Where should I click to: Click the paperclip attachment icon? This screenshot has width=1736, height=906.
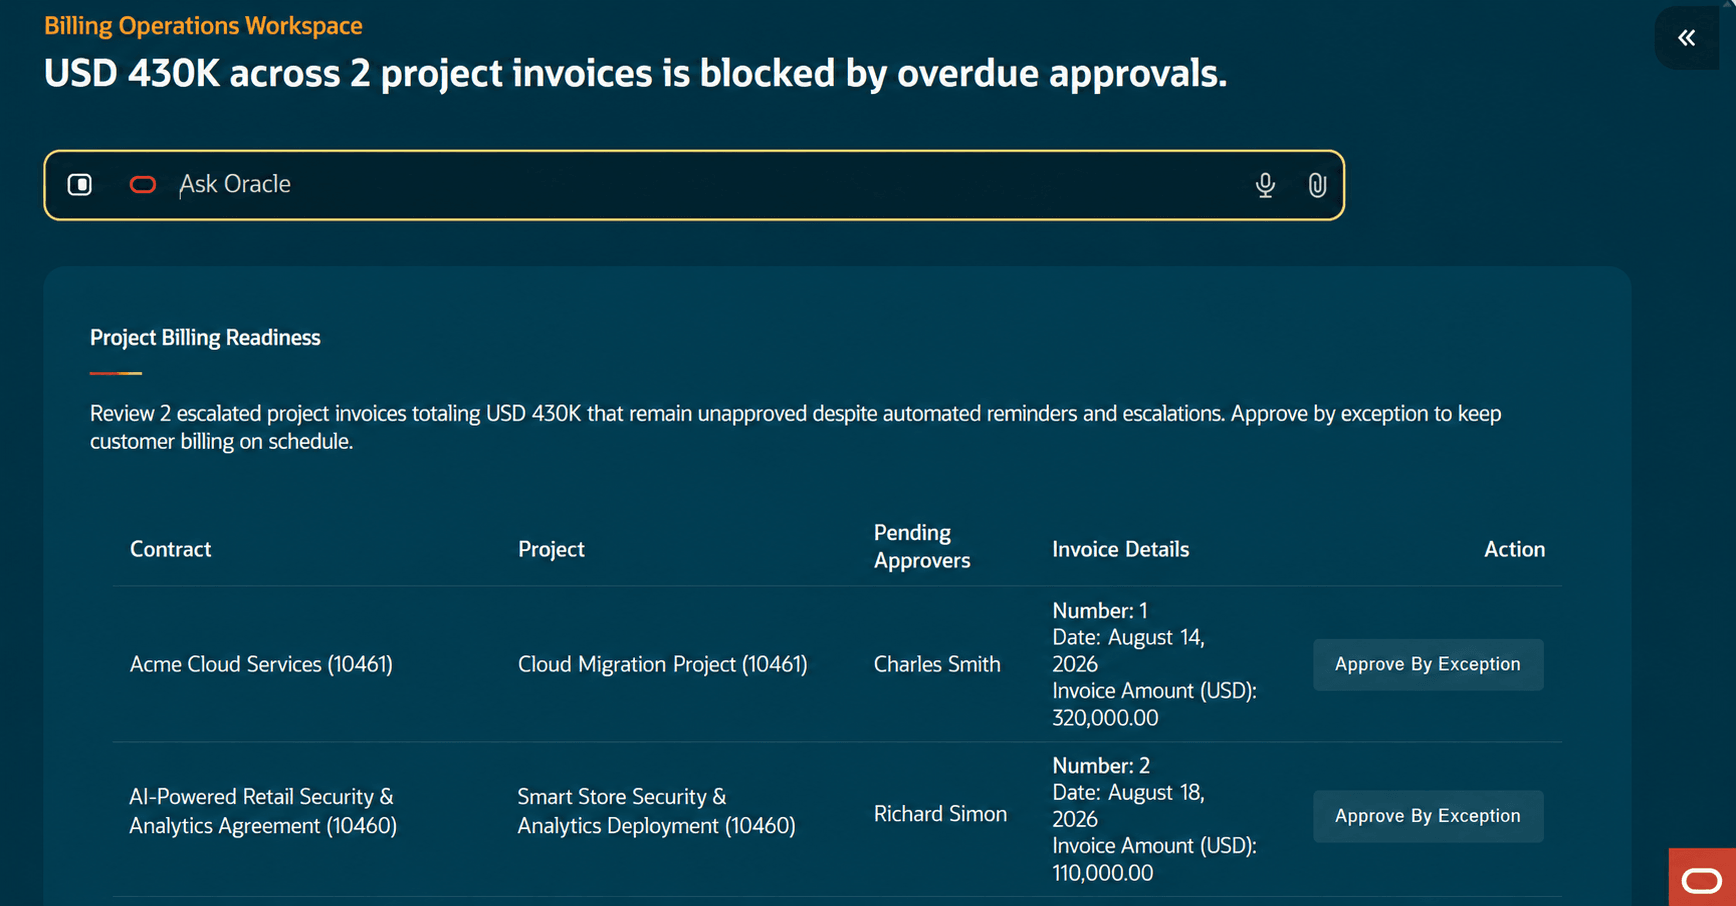[1317, 185]
